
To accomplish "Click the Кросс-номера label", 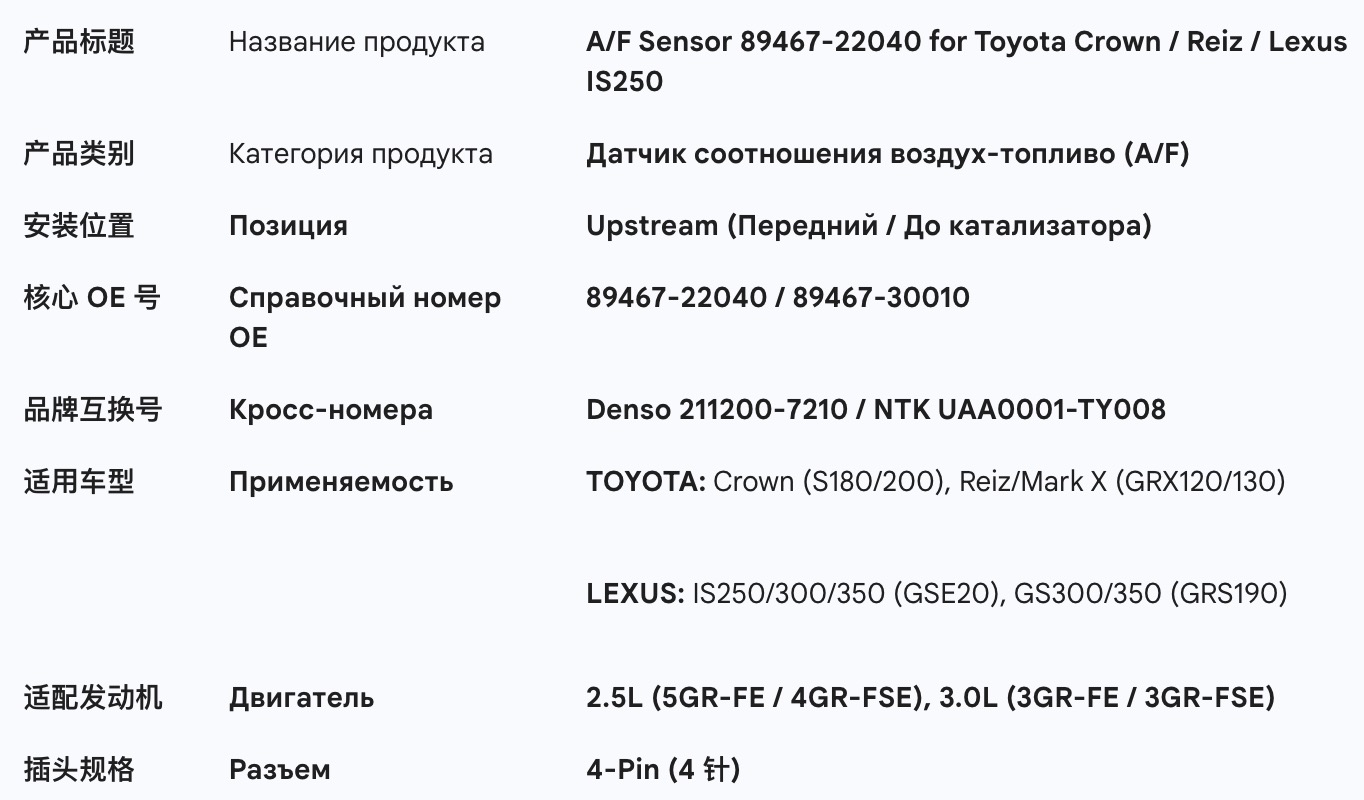I will pos(330,410).
